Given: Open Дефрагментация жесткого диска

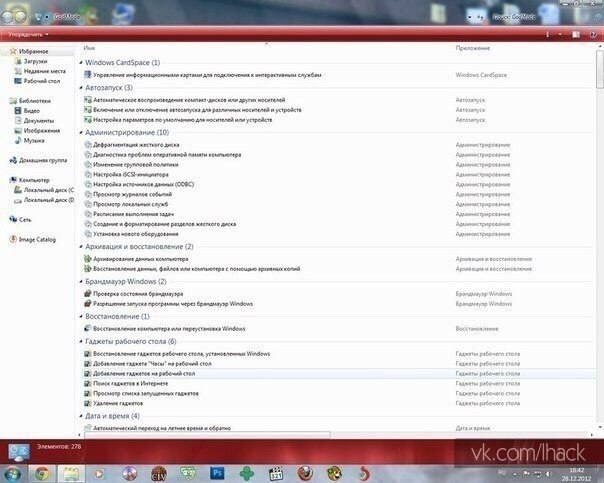Looking at the screenshot, I should click(136, 145).
